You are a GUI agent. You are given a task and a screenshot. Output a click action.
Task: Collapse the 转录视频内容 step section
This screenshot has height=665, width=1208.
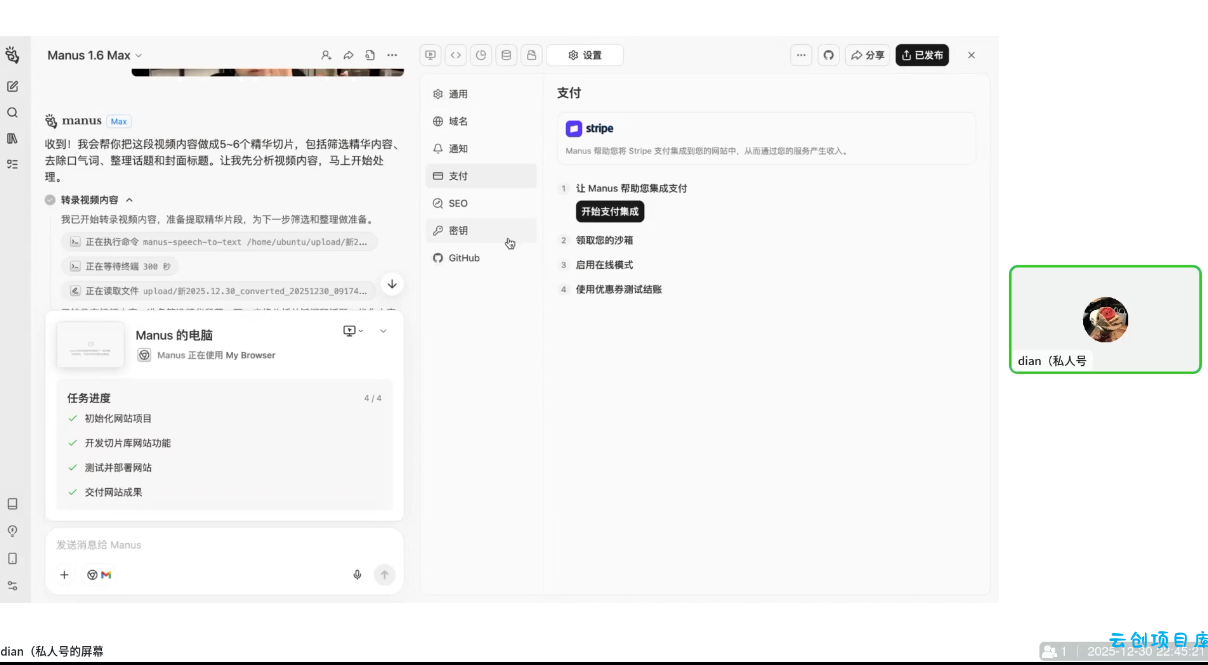tap(129, 200)
